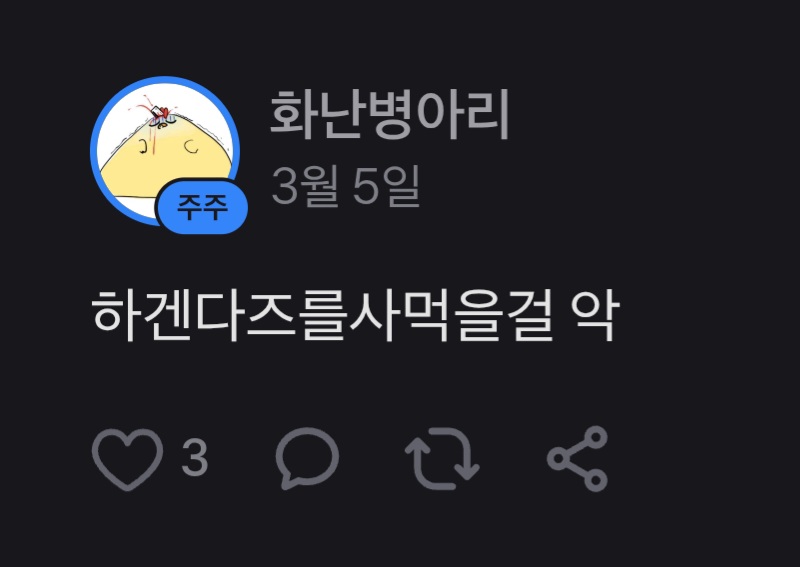Click the 5일 part of the date
The image size is (800, 567).
(386, 186)
